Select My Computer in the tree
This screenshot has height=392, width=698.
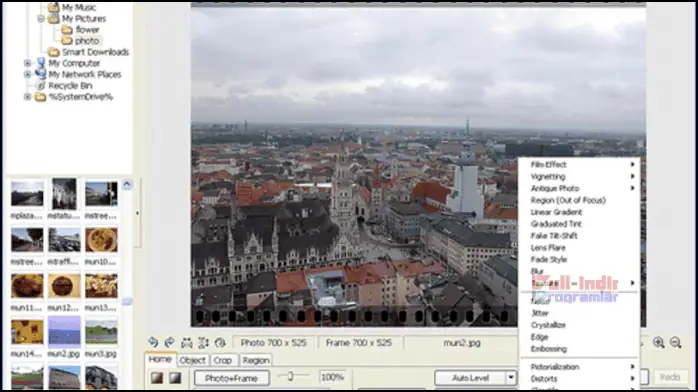point(74,63)
